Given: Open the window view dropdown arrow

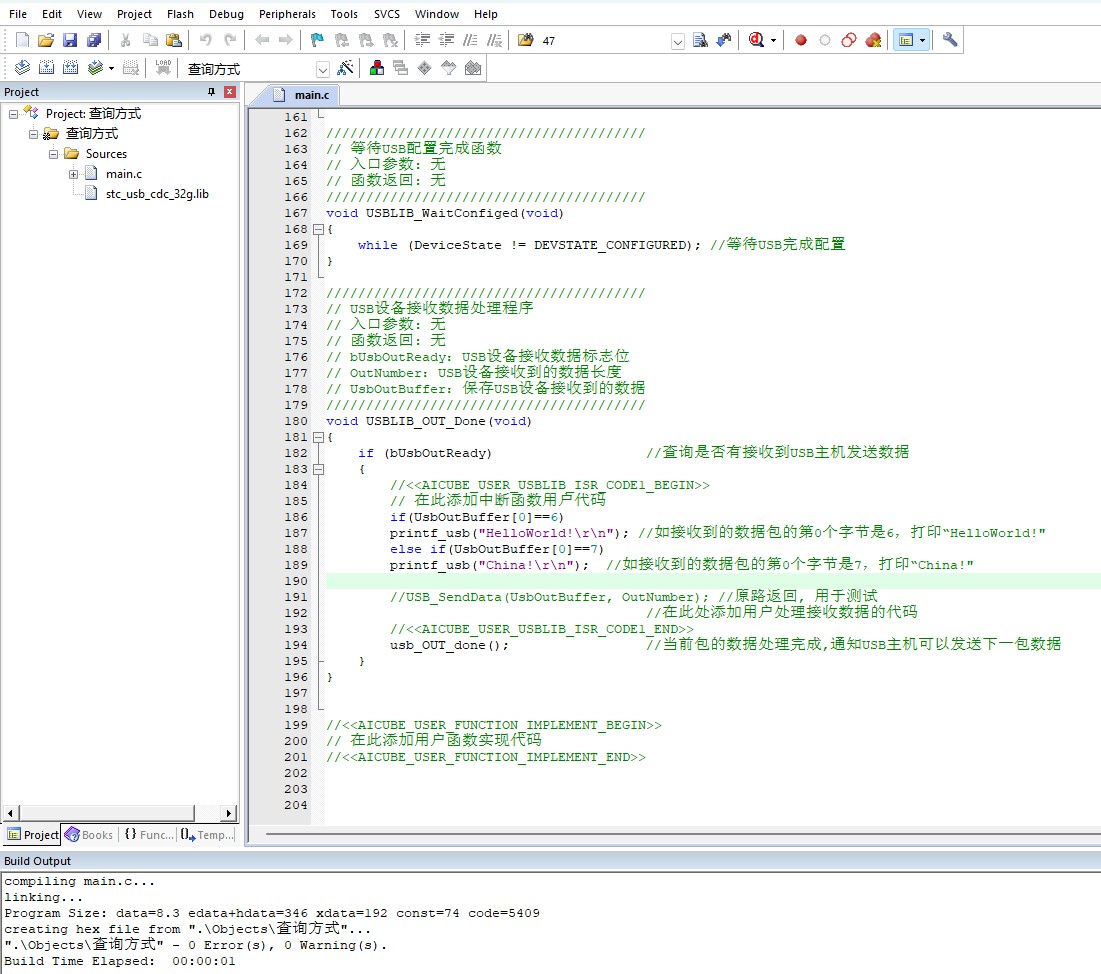Looking at the screenshot, I should (922, 40).
